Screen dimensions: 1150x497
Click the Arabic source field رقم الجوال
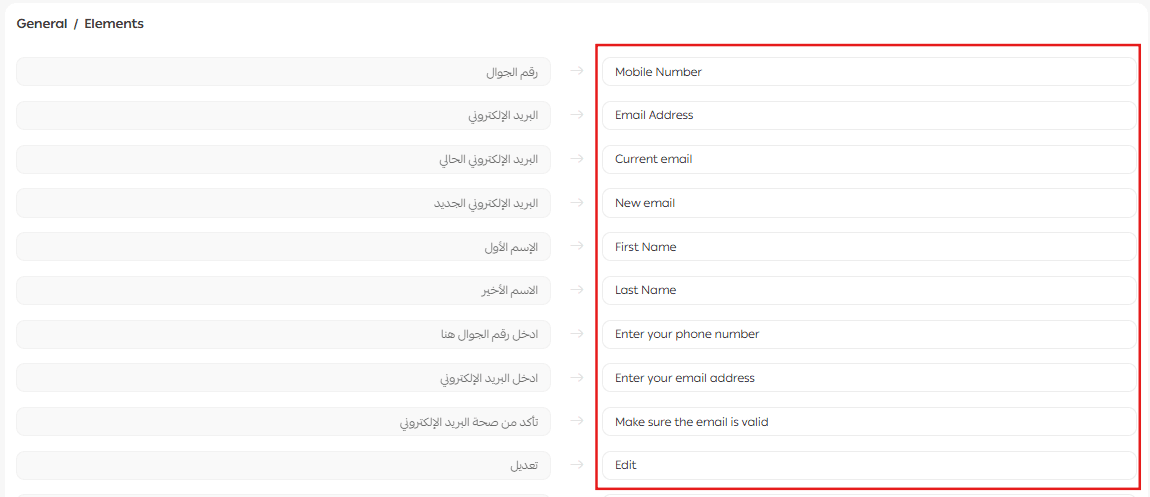pos(283,72)
